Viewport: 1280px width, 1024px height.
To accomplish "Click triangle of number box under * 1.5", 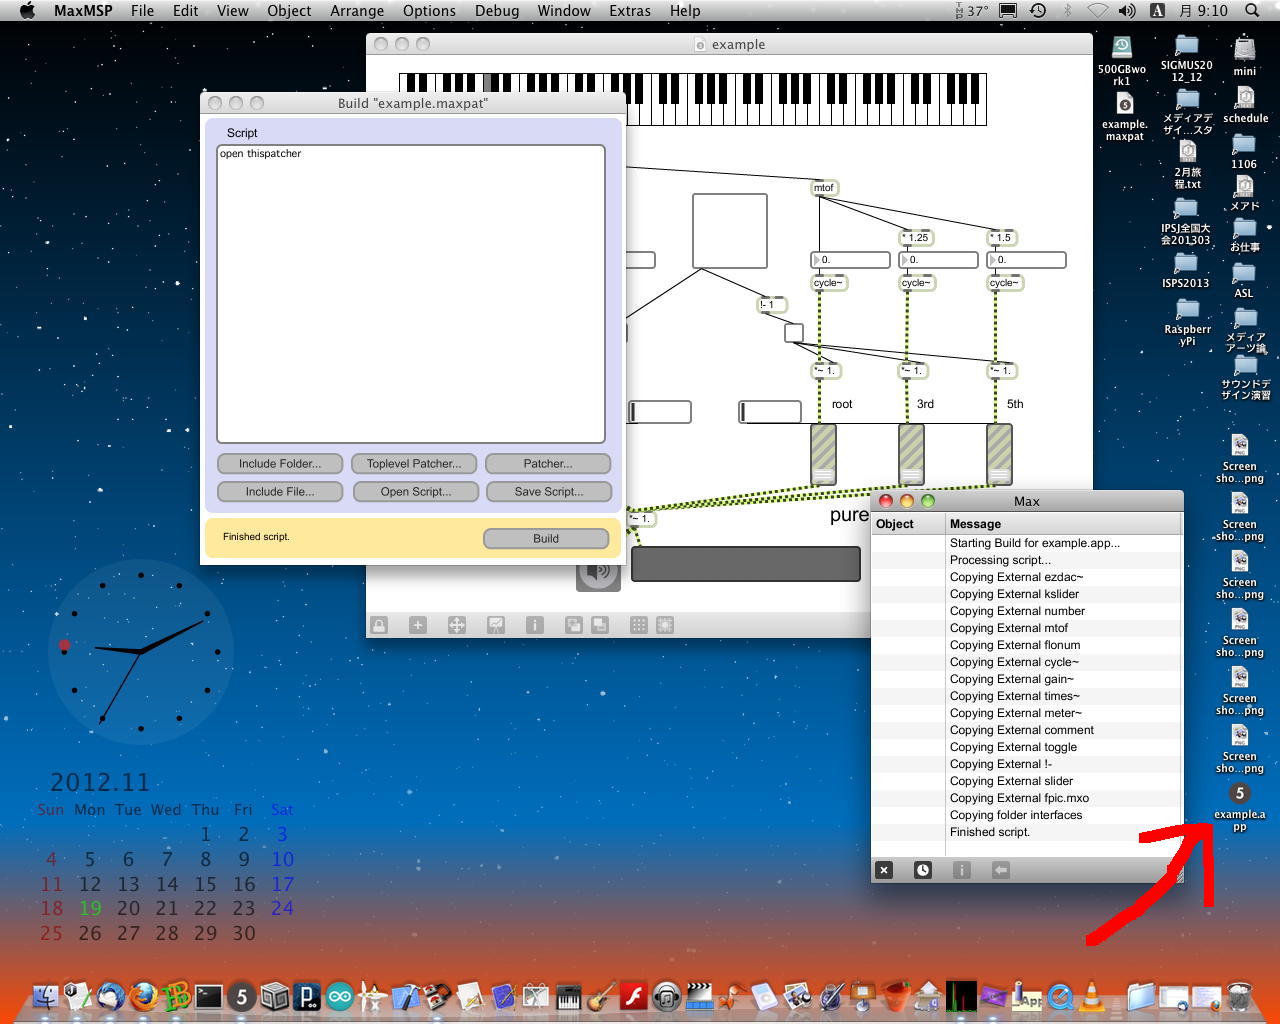I will tap(993, 260).
